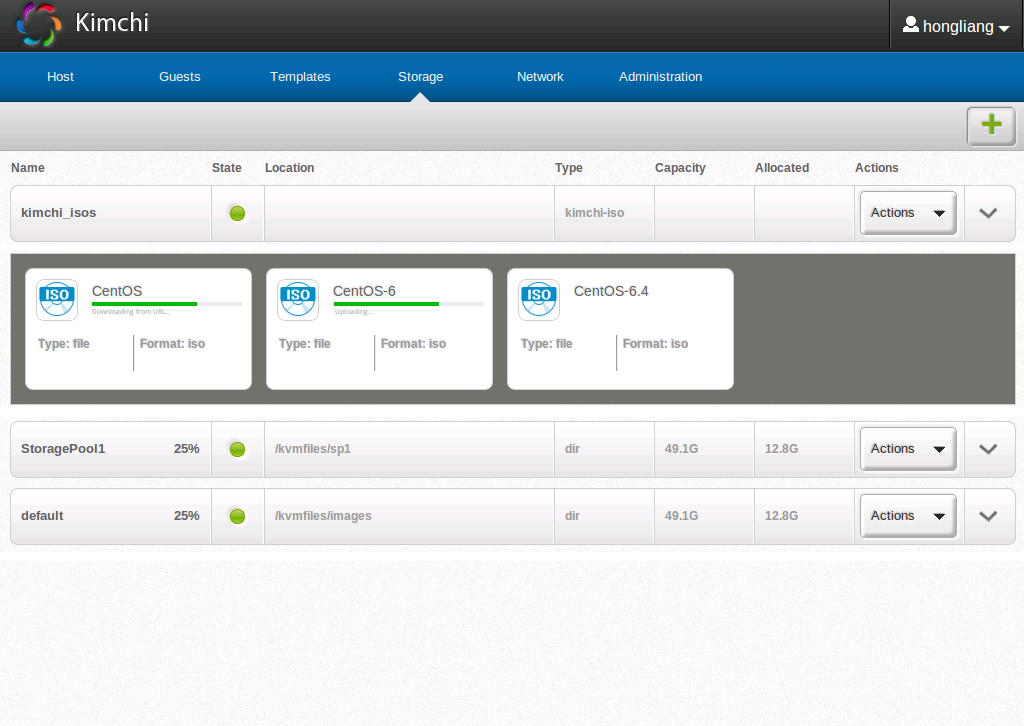This screenshot has height=726, width=1024.
Task: Open the hongliang user dropdown menu
Action: [x=955, y=27]
